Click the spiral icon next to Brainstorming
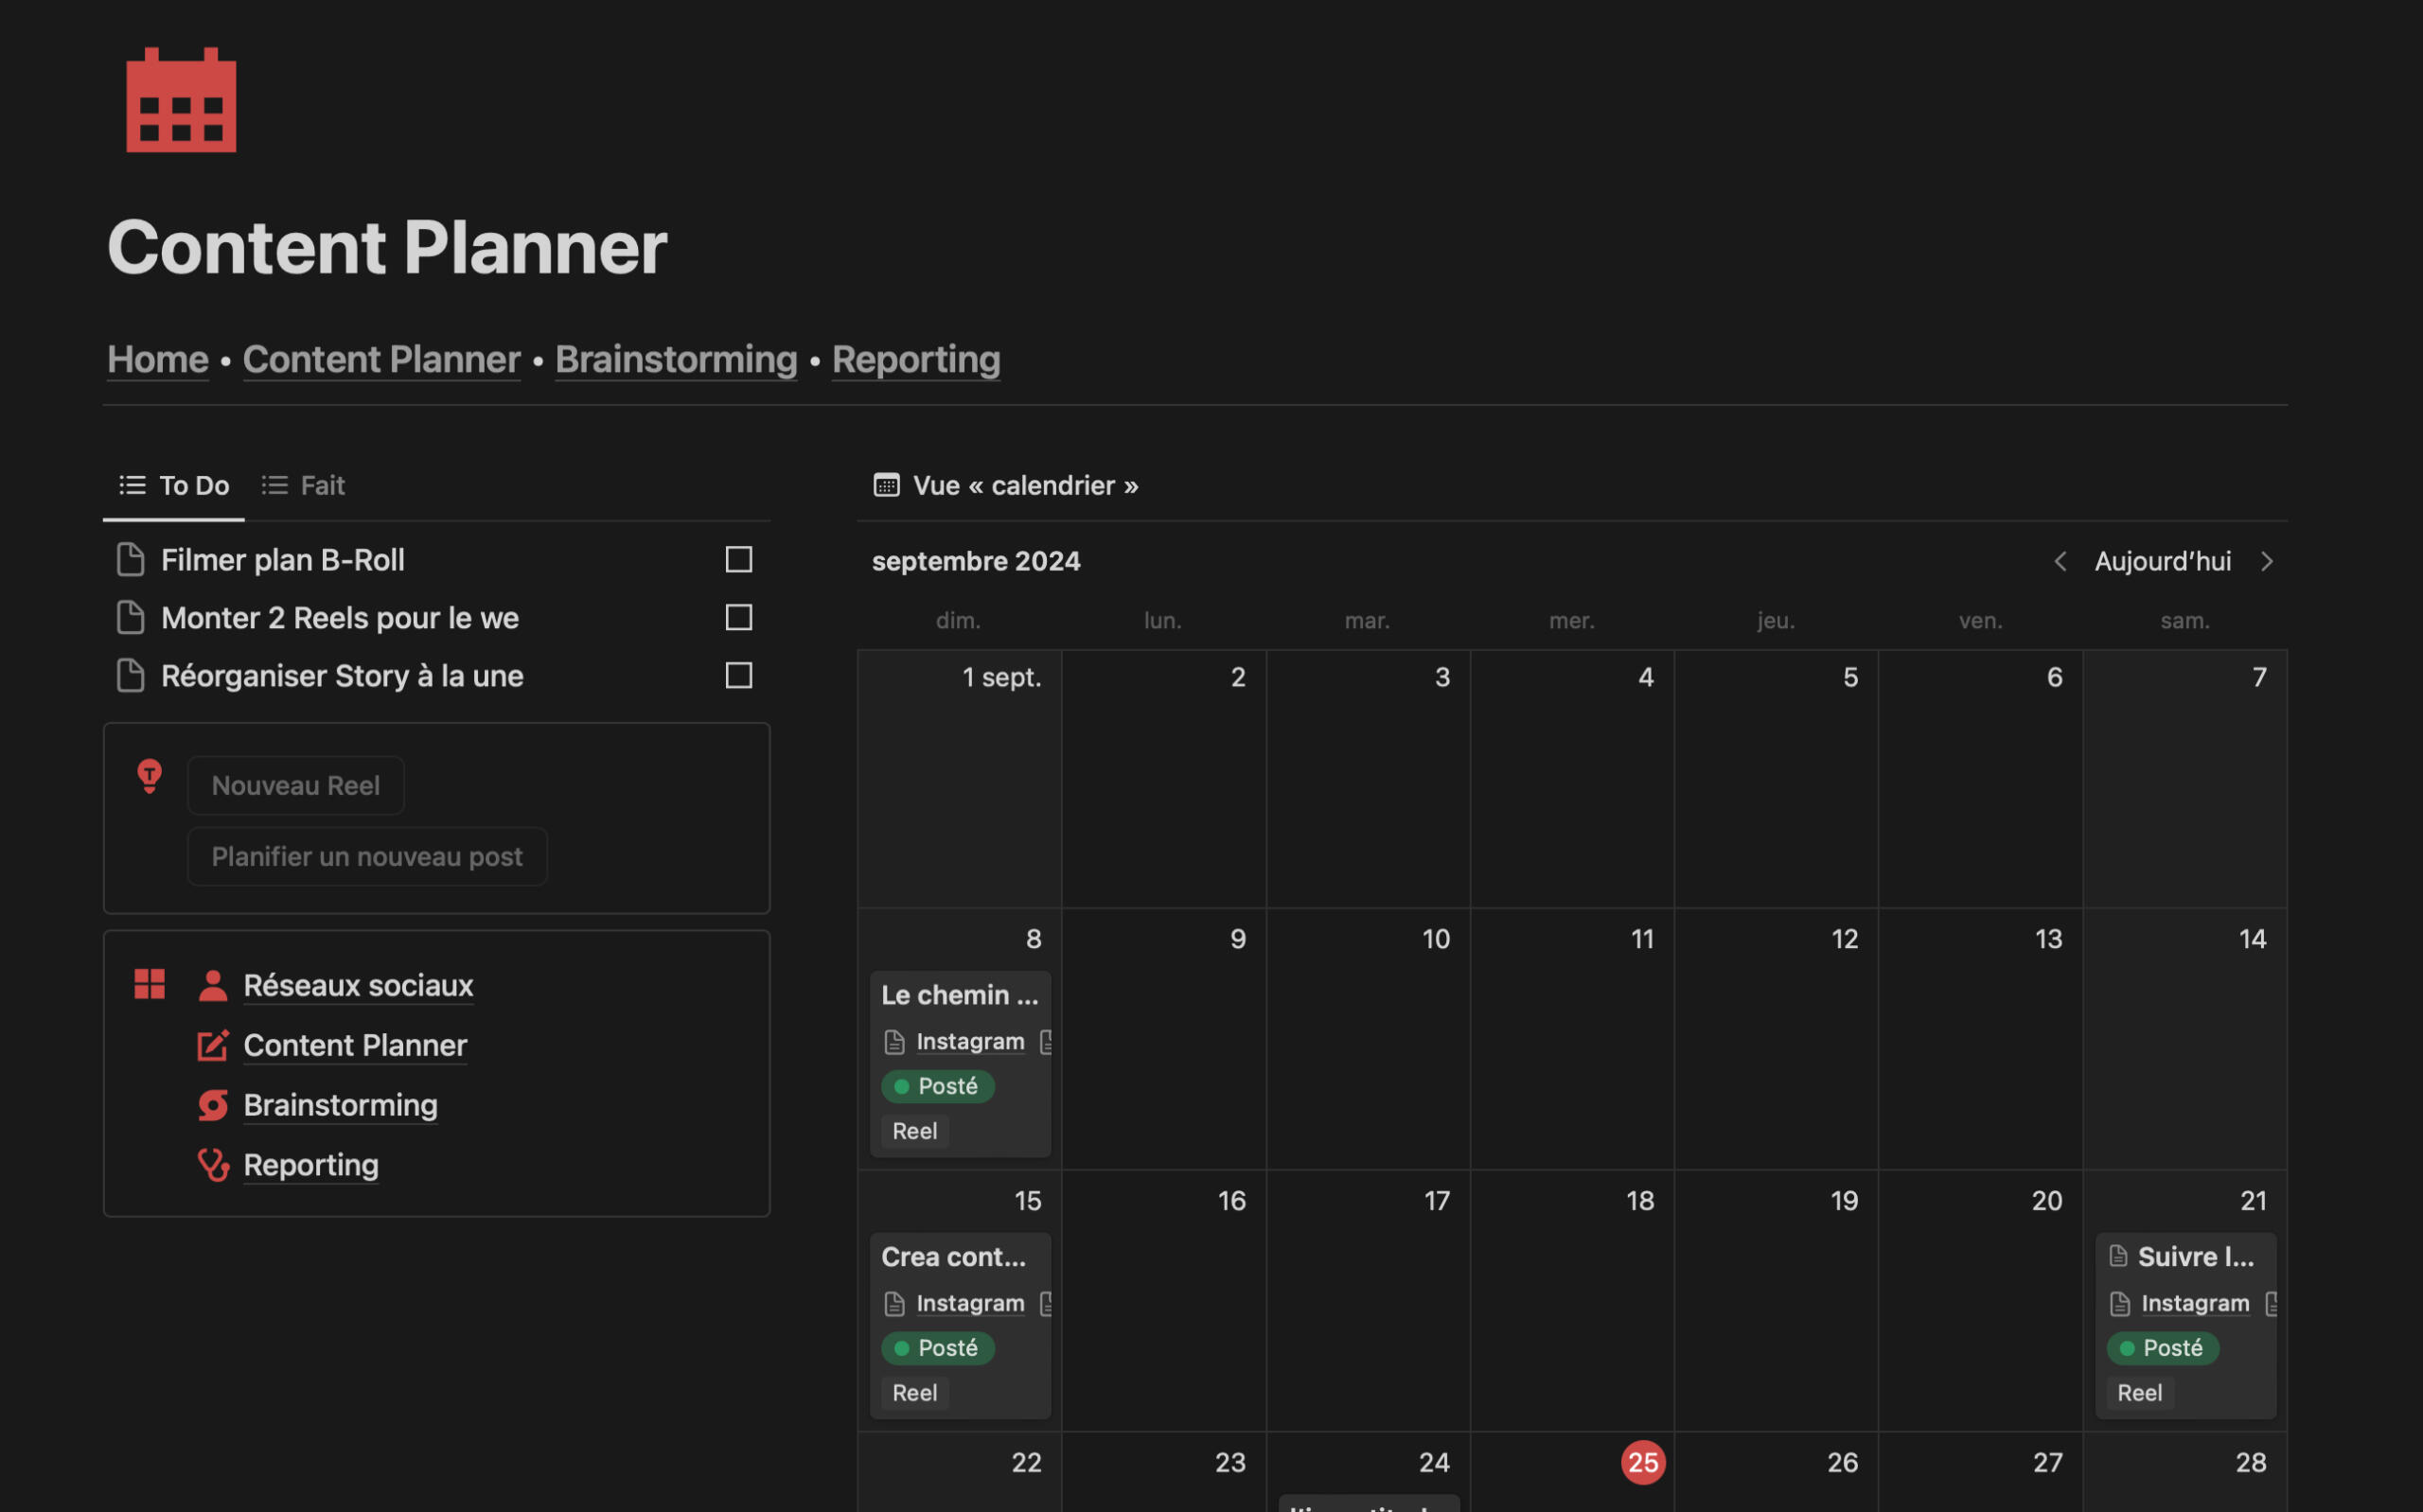This screenshot has width=2423, height=1512. pos(212,1105)
